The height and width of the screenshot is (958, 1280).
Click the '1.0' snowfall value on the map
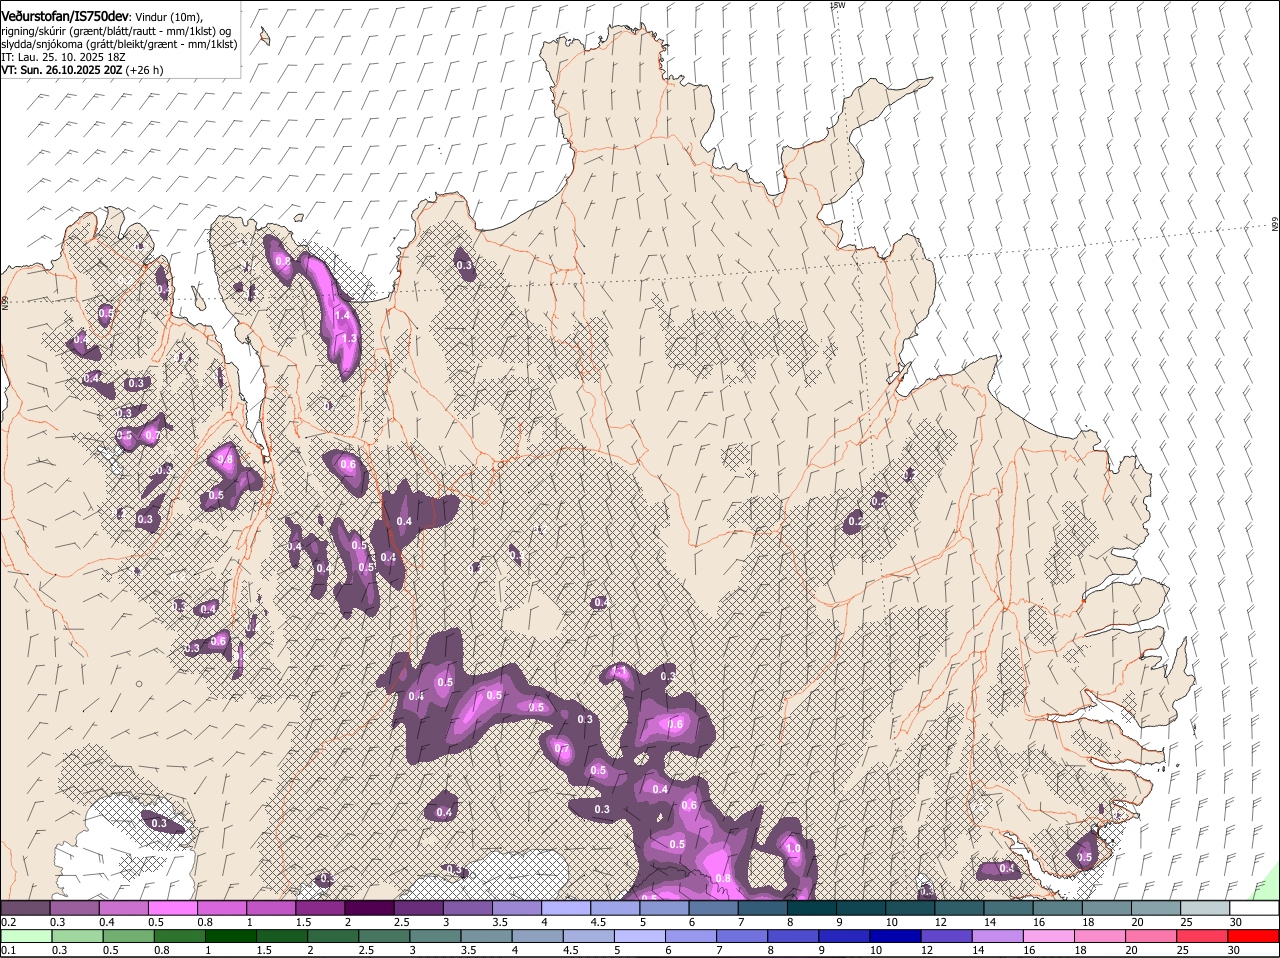tap(793, 849)
